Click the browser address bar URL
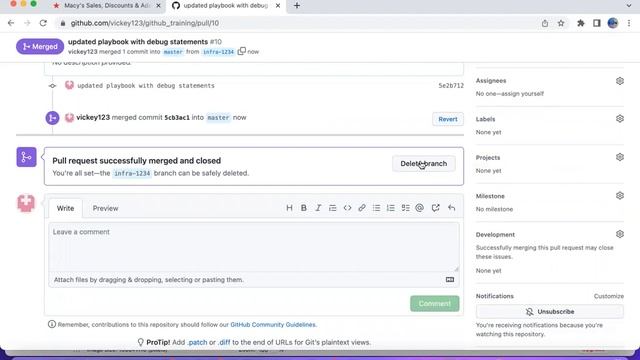This screenshot has height=360, width=640. pyautogui.click(x=145, y=23)
